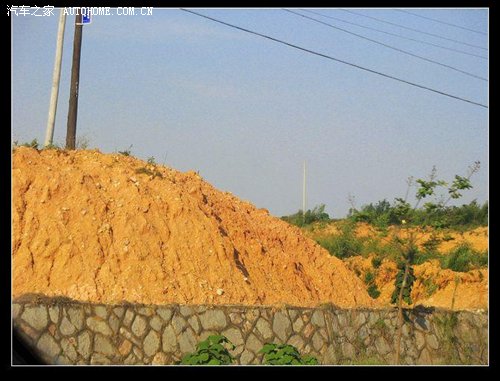The width and height of the screenshot is (500, 381).
Task: Click the AUTOHOME.COM.CN watermark text
Action: click(108, 12)
